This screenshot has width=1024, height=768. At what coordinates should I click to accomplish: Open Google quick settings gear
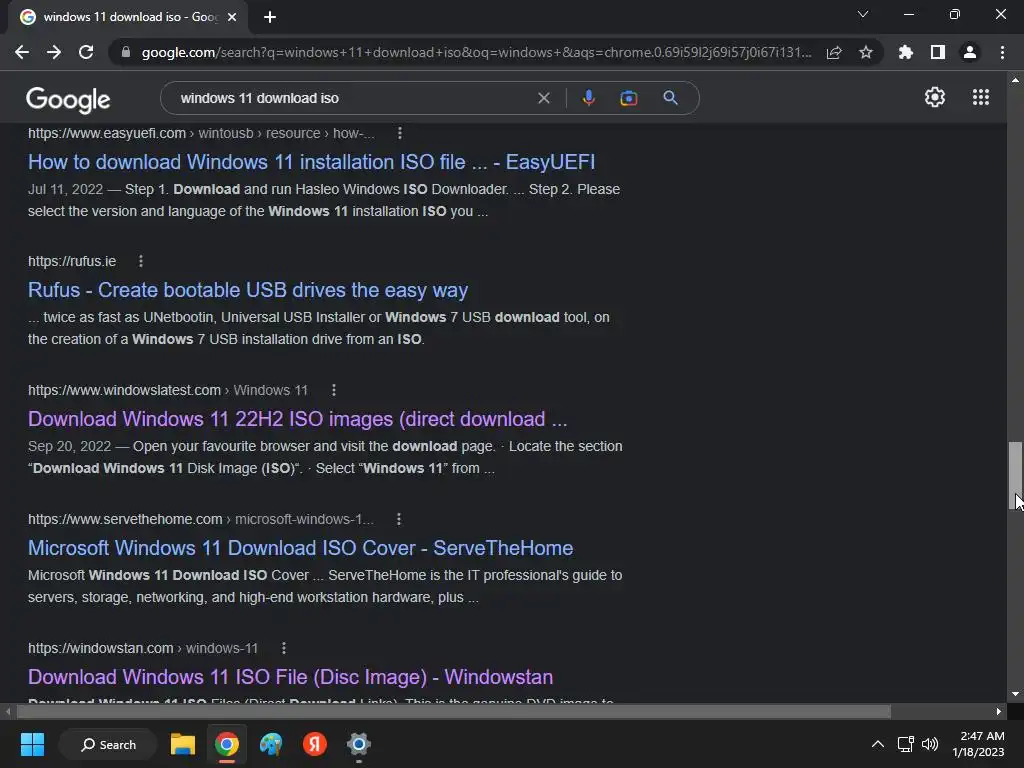click(935, 97)
